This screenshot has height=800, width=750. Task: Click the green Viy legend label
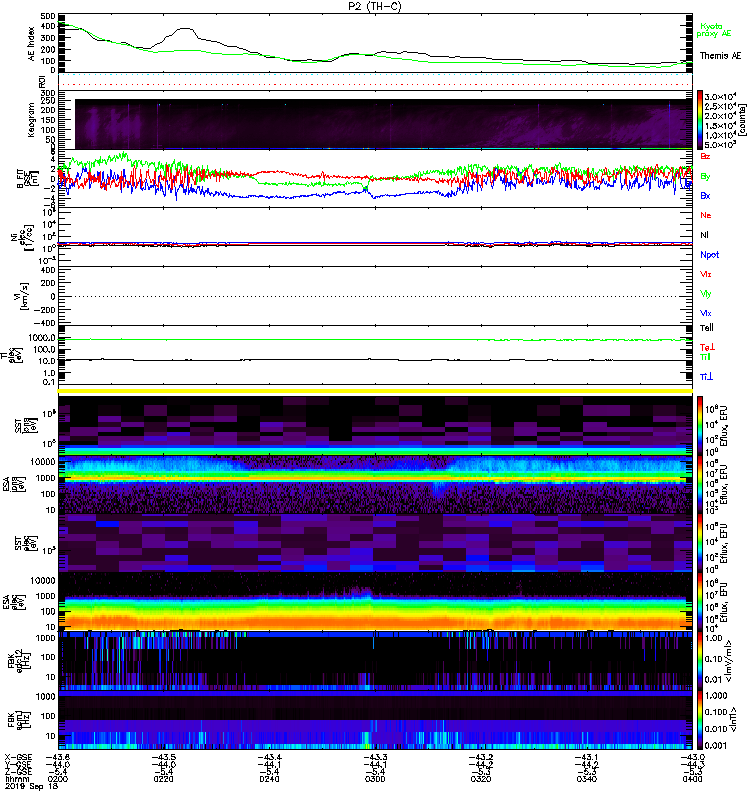[706, 294]
